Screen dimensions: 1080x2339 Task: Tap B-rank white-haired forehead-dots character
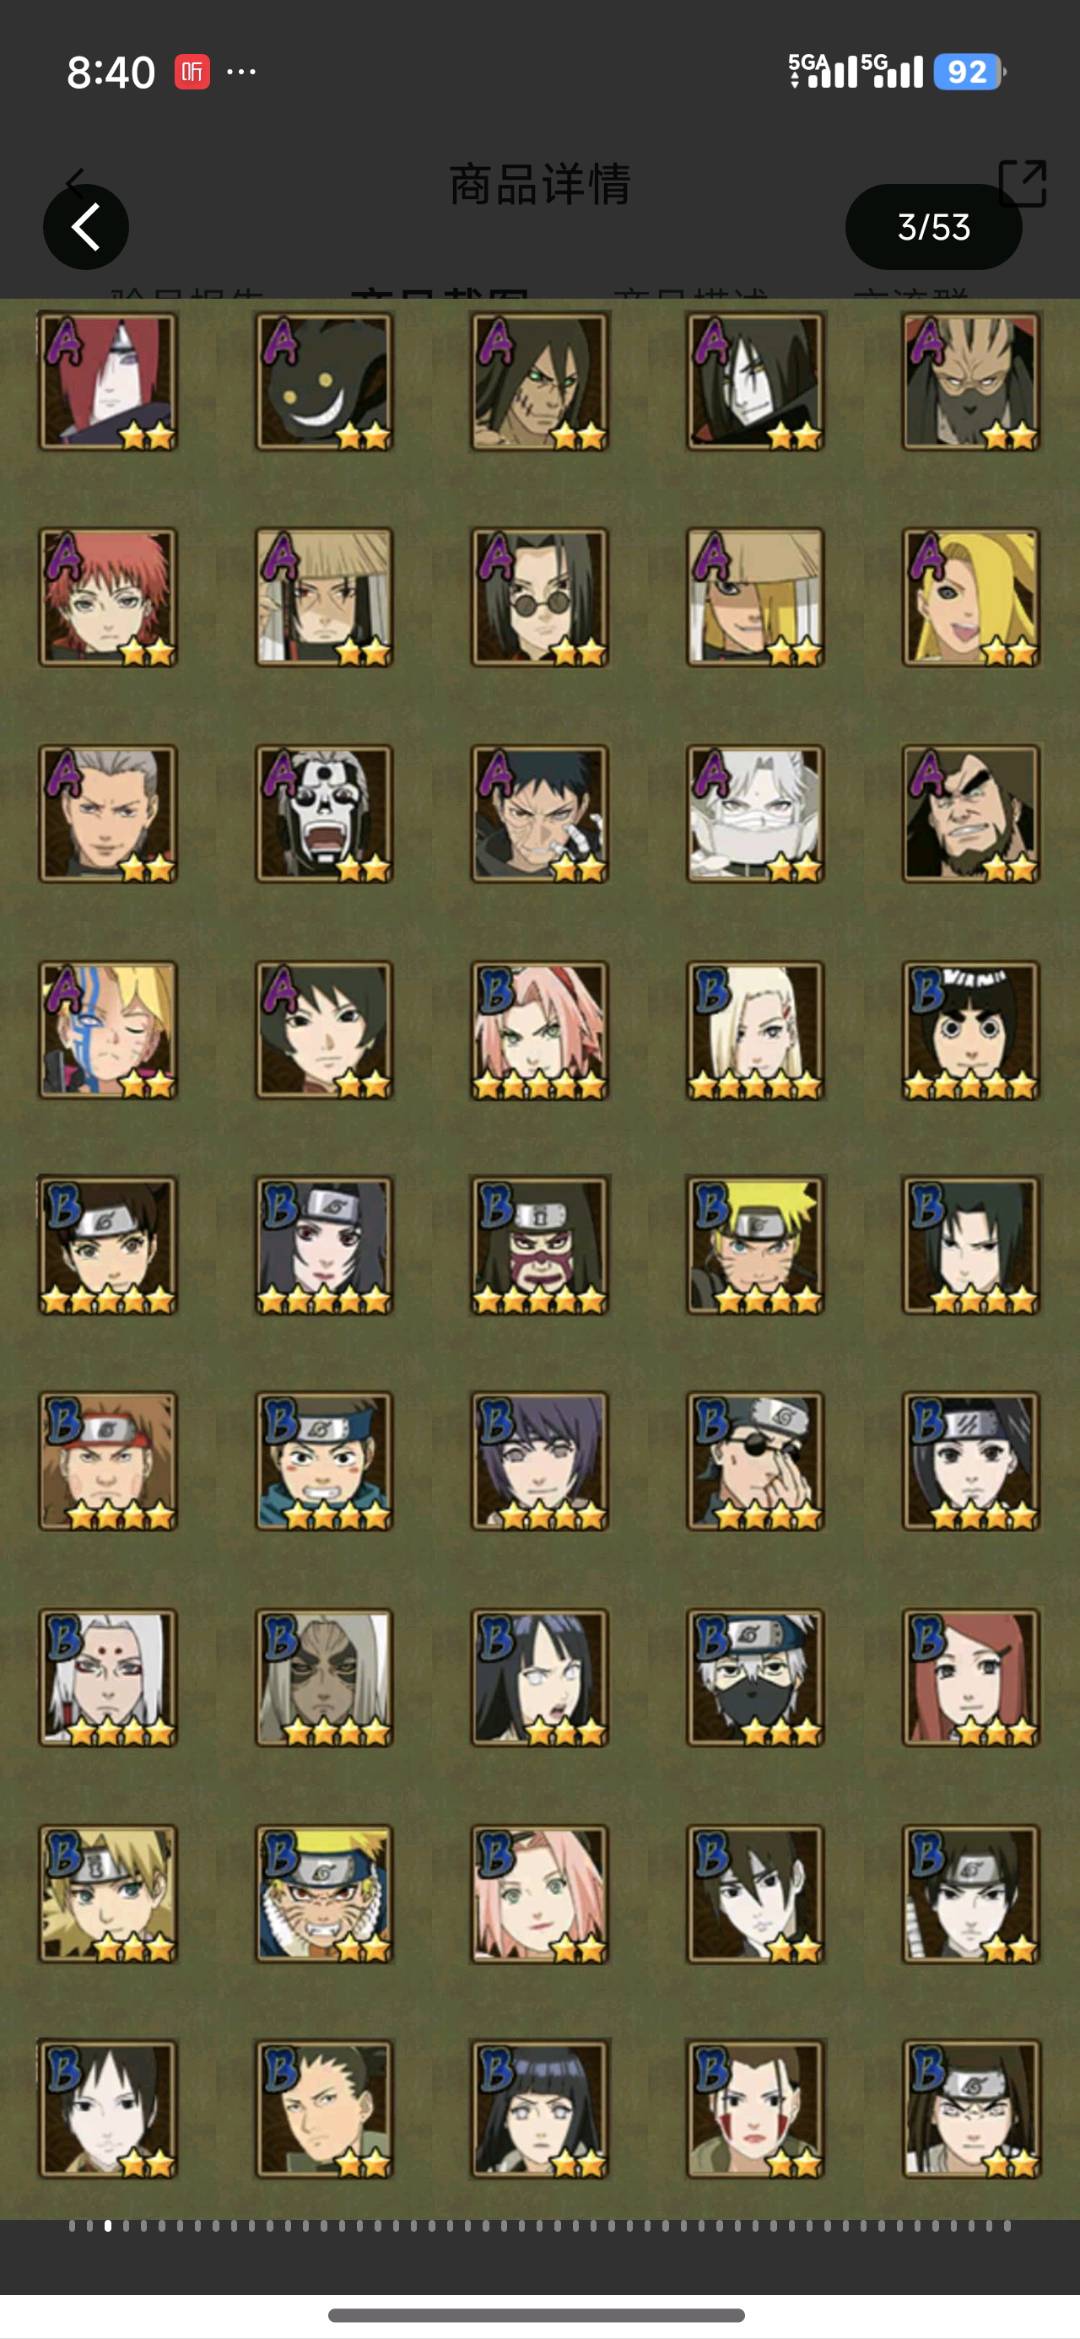(x=108, y=1677)
